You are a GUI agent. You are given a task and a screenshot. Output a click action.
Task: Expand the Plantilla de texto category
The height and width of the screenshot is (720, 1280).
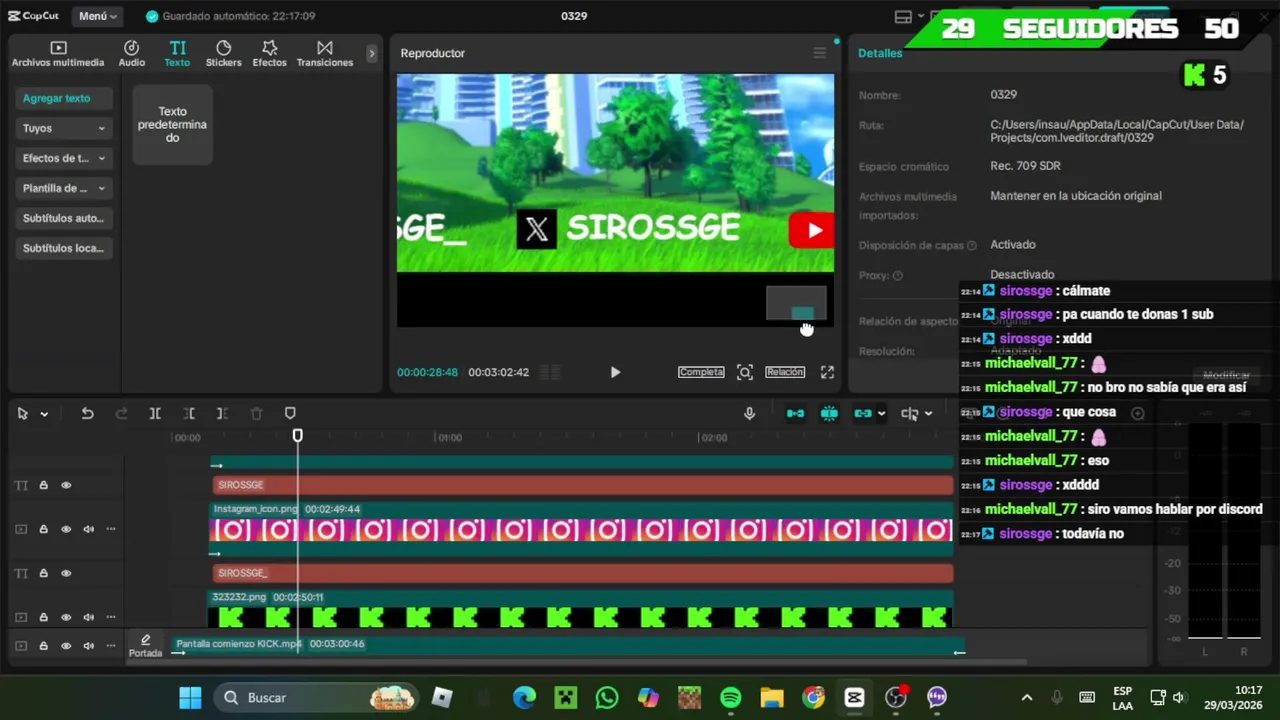point(64,188)
